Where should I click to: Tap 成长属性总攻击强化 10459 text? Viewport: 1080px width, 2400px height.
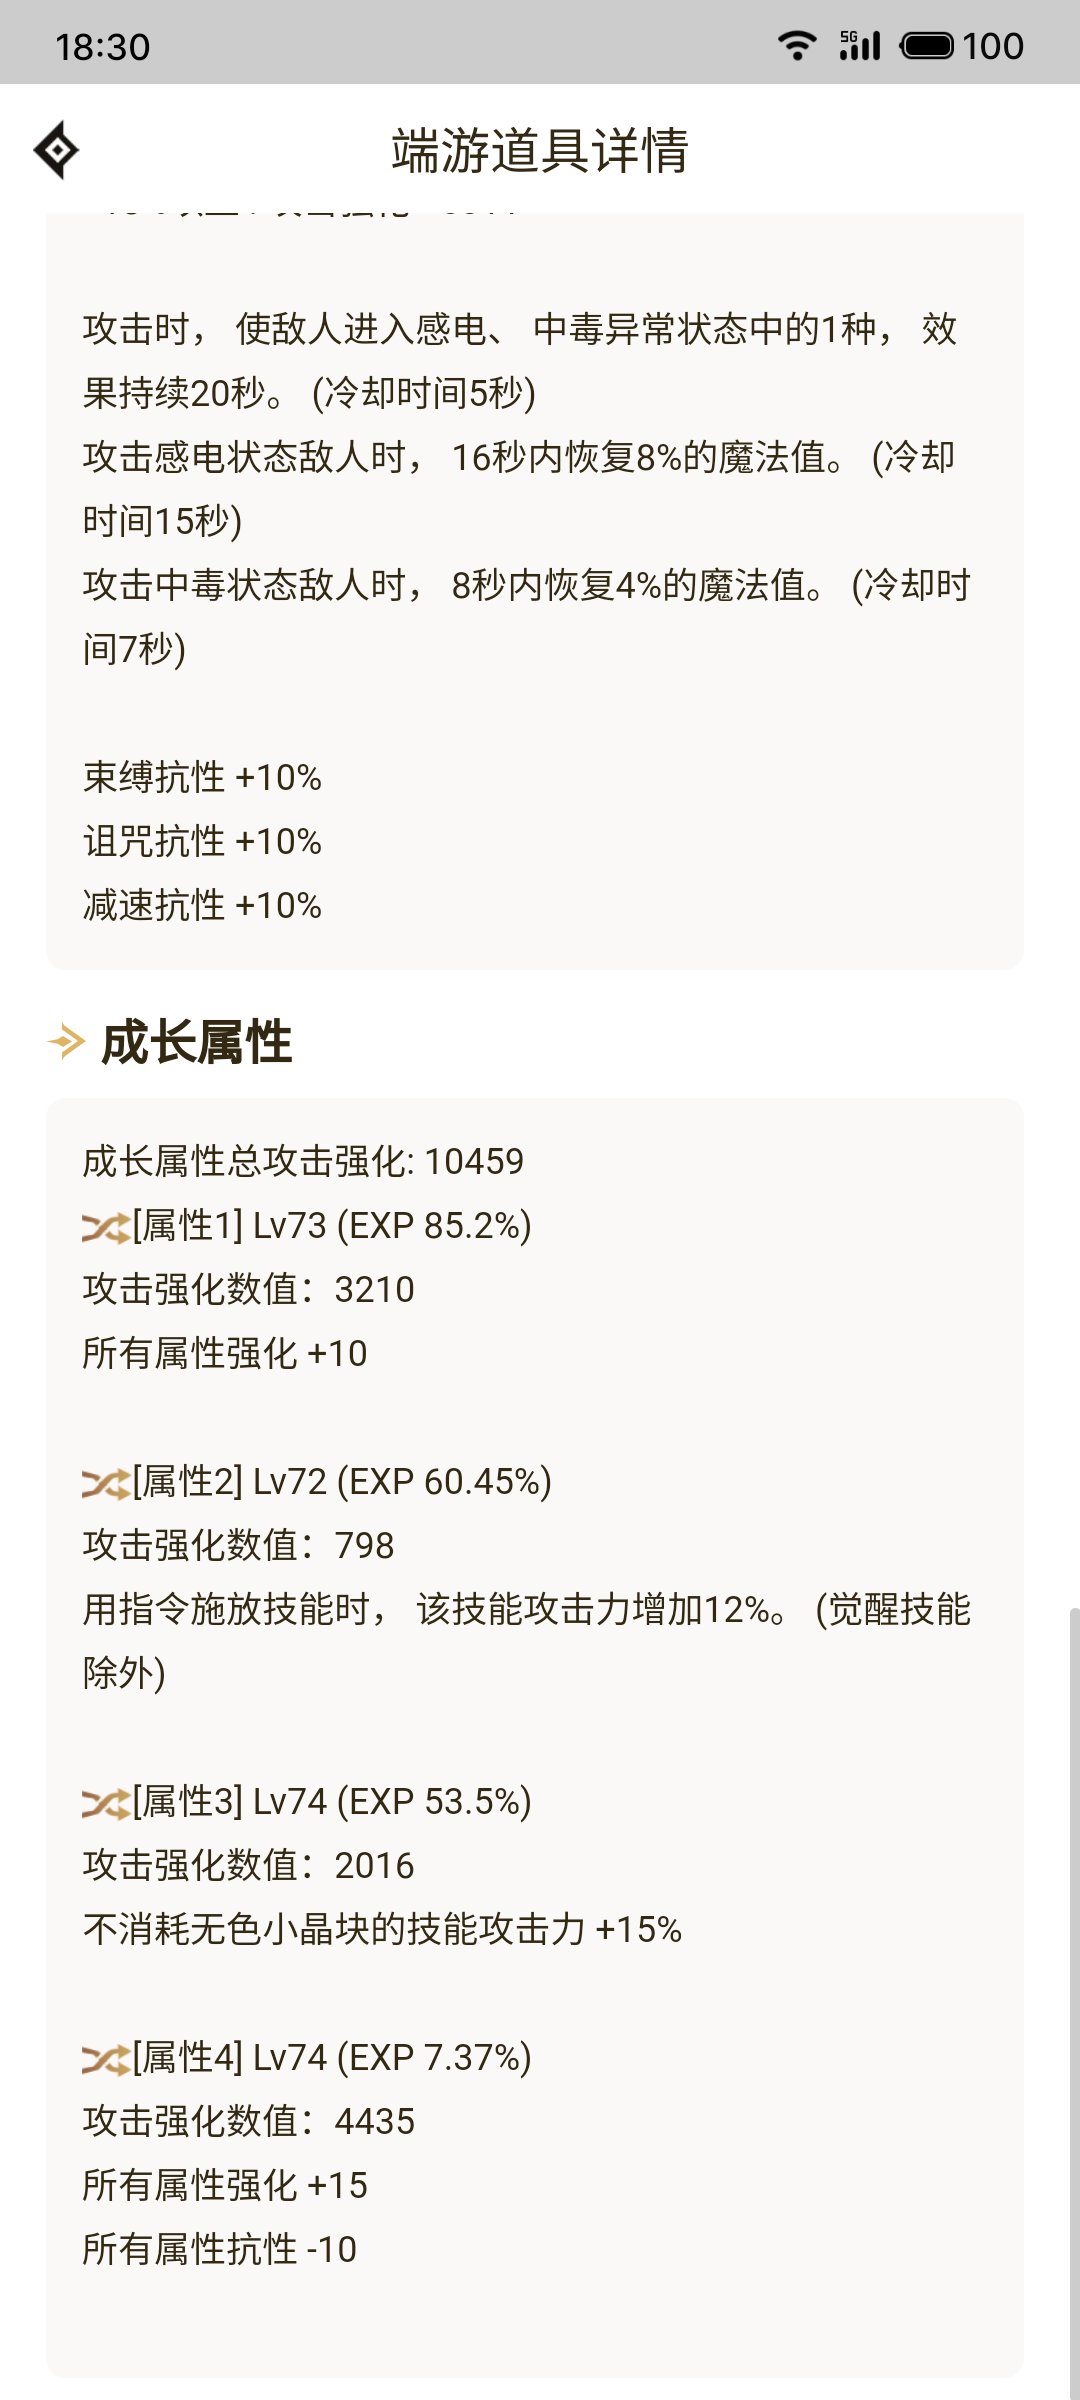pos(303,1161)
